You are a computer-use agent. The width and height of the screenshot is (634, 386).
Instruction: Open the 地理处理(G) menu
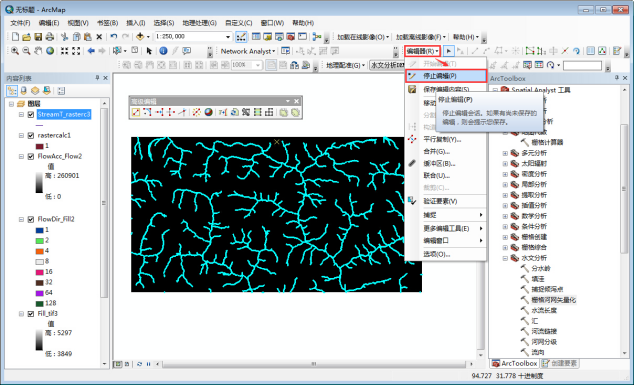tap(199, 23)
